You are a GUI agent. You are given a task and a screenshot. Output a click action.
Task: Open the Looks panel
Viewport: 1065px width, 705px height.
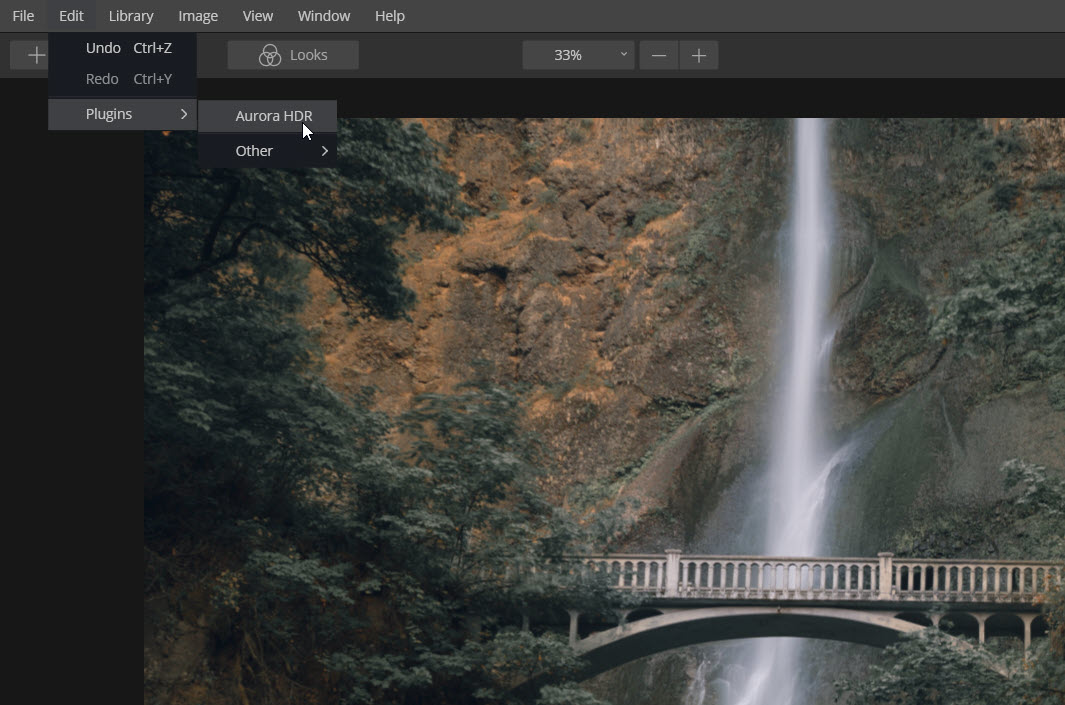pyautogui.click(x=293, y=55)
